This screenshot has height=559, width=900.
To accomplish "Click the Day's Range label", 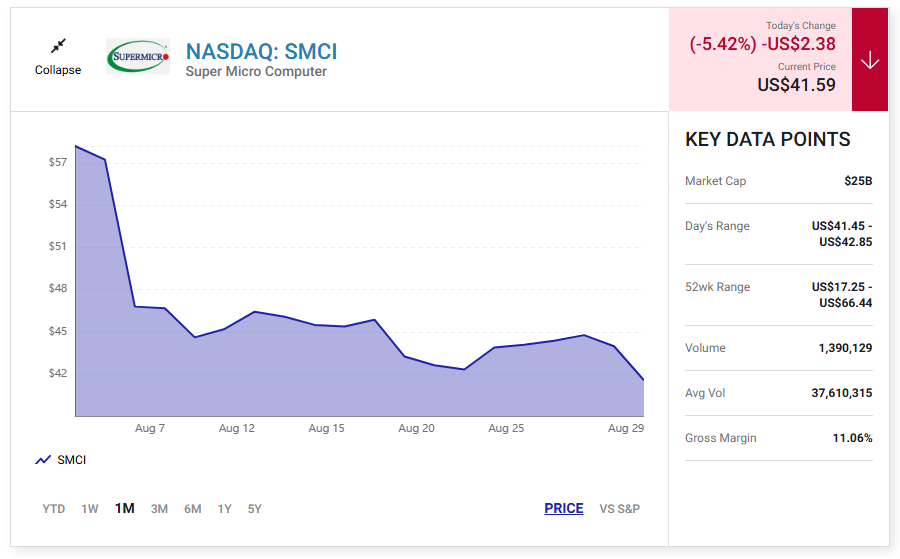I will pyautogui.click(x=717, y=226).
